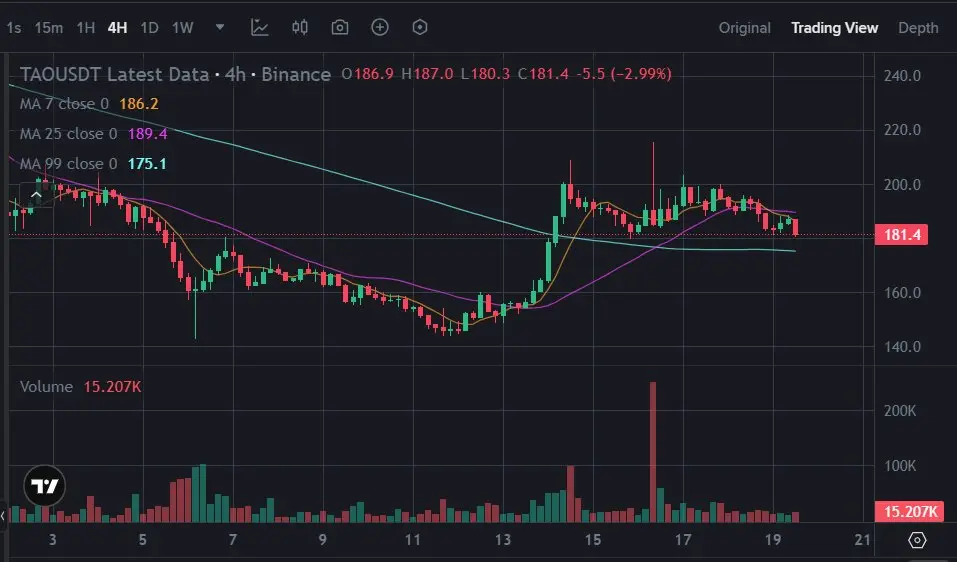Click the left edge panel arrow
This screenshot has height=562, width=957.
point(3,516)
